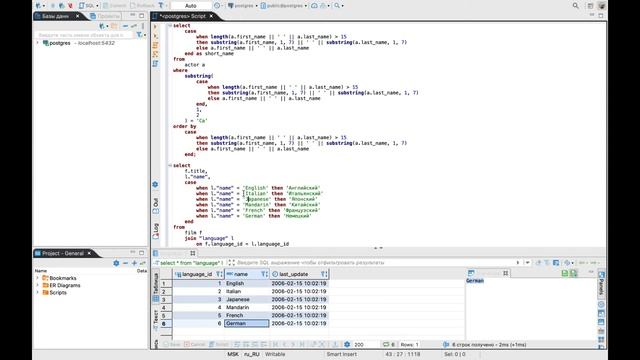Expand the Scripts folder
Viewport: 640px width, 360px height.
(38, 293)
